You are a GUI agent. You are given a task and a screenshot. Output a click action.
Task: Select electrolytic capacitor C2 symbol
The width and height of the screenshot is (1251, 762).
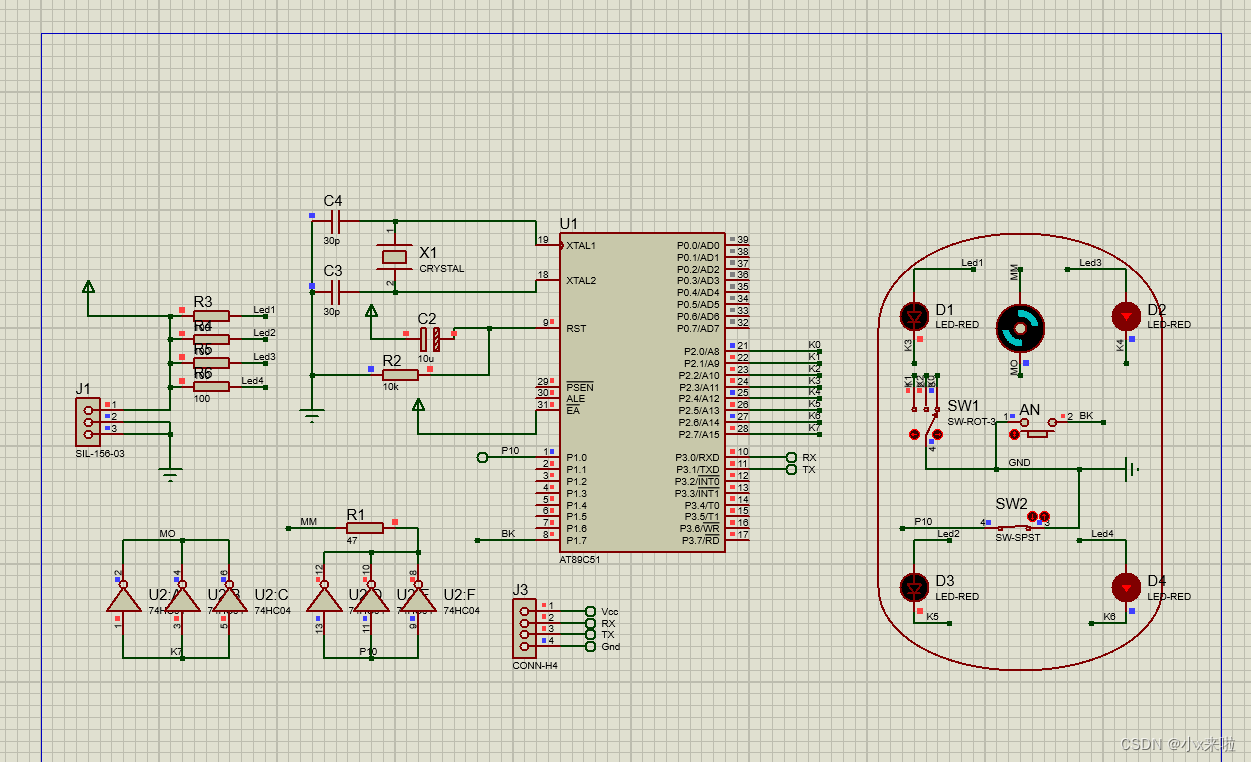pos(429,338)
